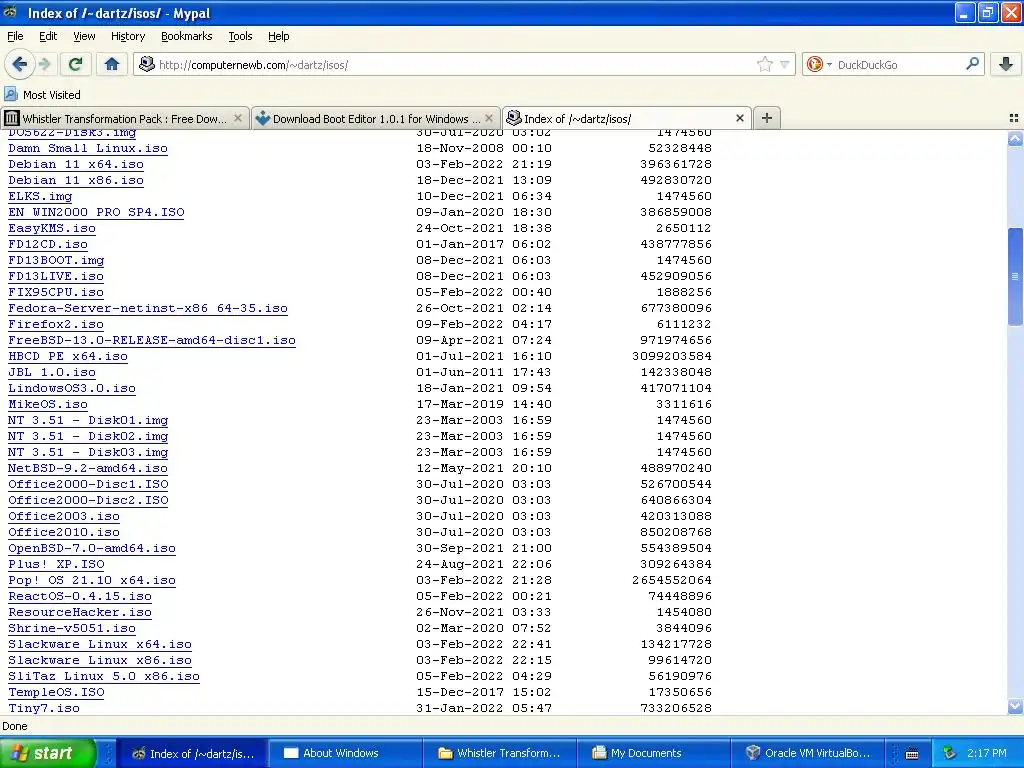The image size is (1024, 768).
Task: Open the Whistler Transform folder taskbar button
Action: tap(498, 753)
